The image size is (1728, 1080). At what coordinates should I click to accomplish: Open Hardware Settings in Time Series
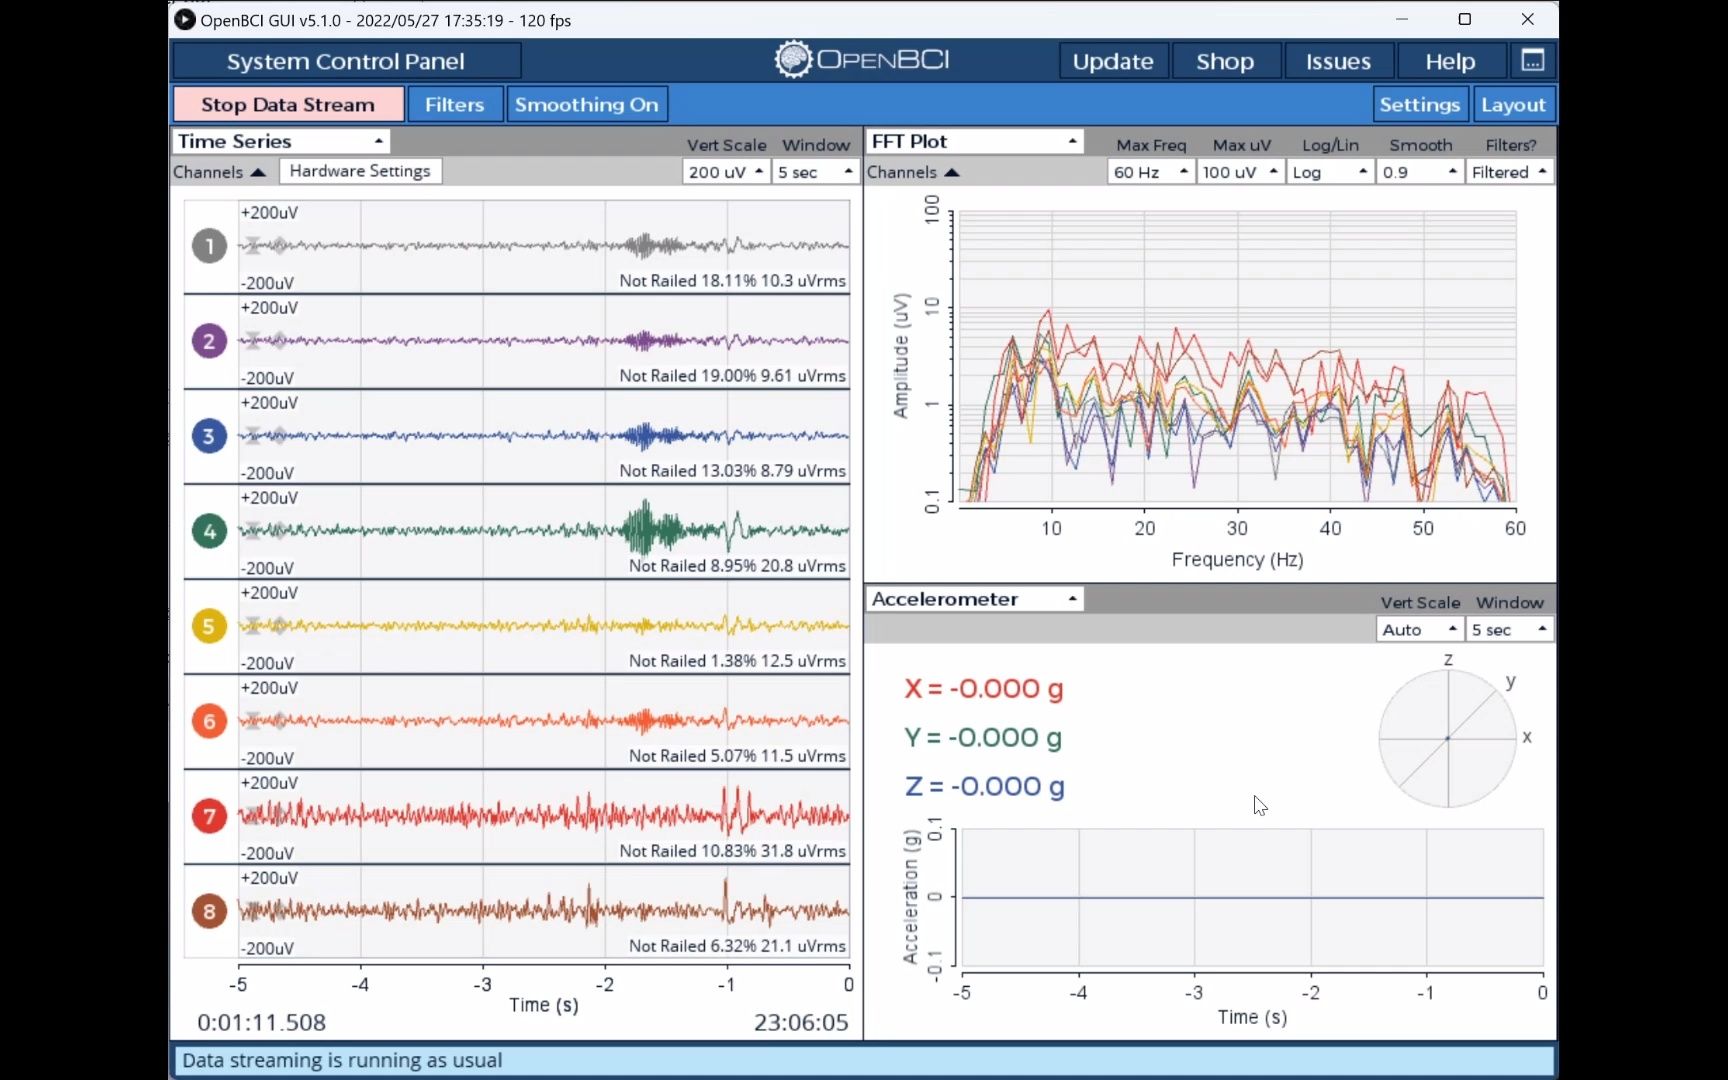click(x=360, y=171)
